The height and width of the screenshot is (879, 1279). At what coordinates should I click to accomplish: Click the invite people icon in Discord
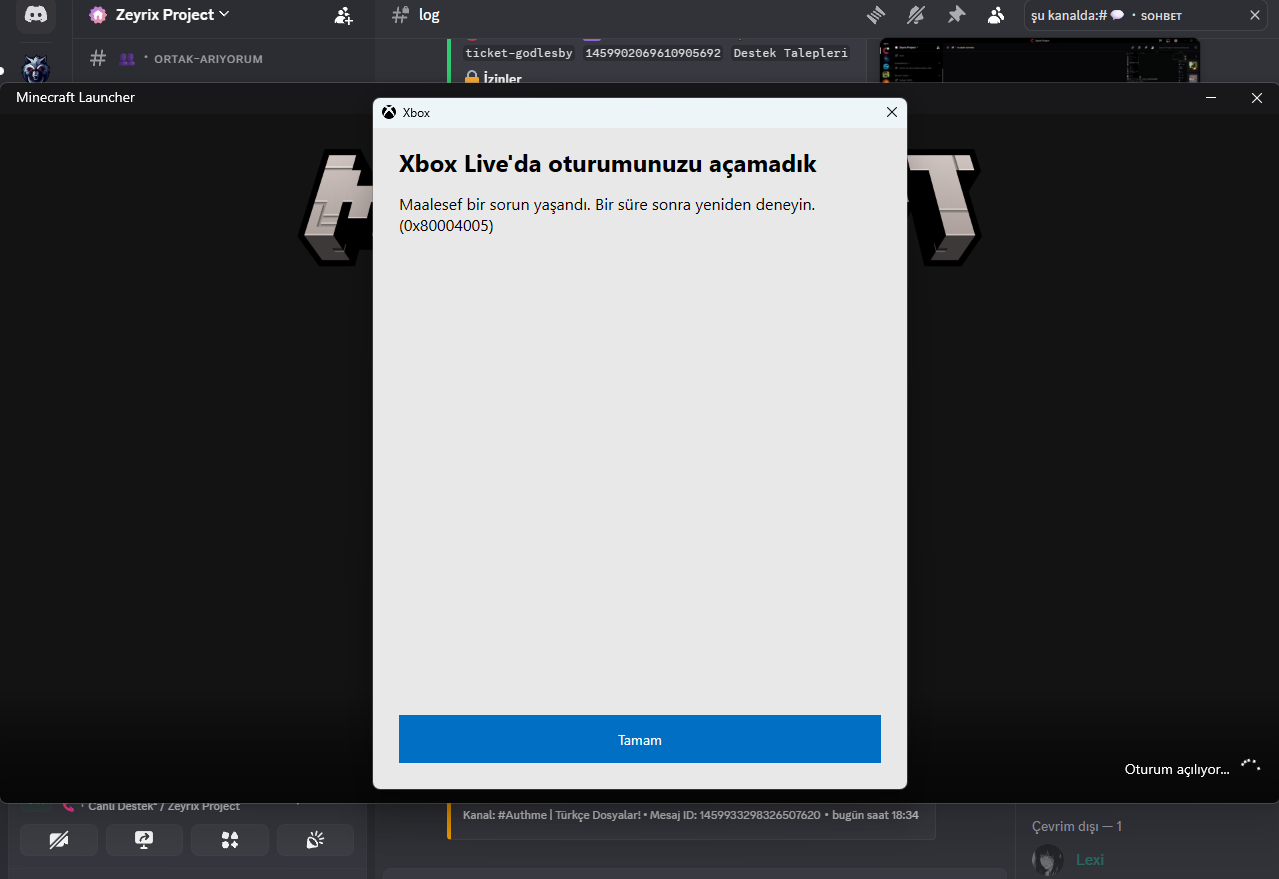[x=344, y=15]
